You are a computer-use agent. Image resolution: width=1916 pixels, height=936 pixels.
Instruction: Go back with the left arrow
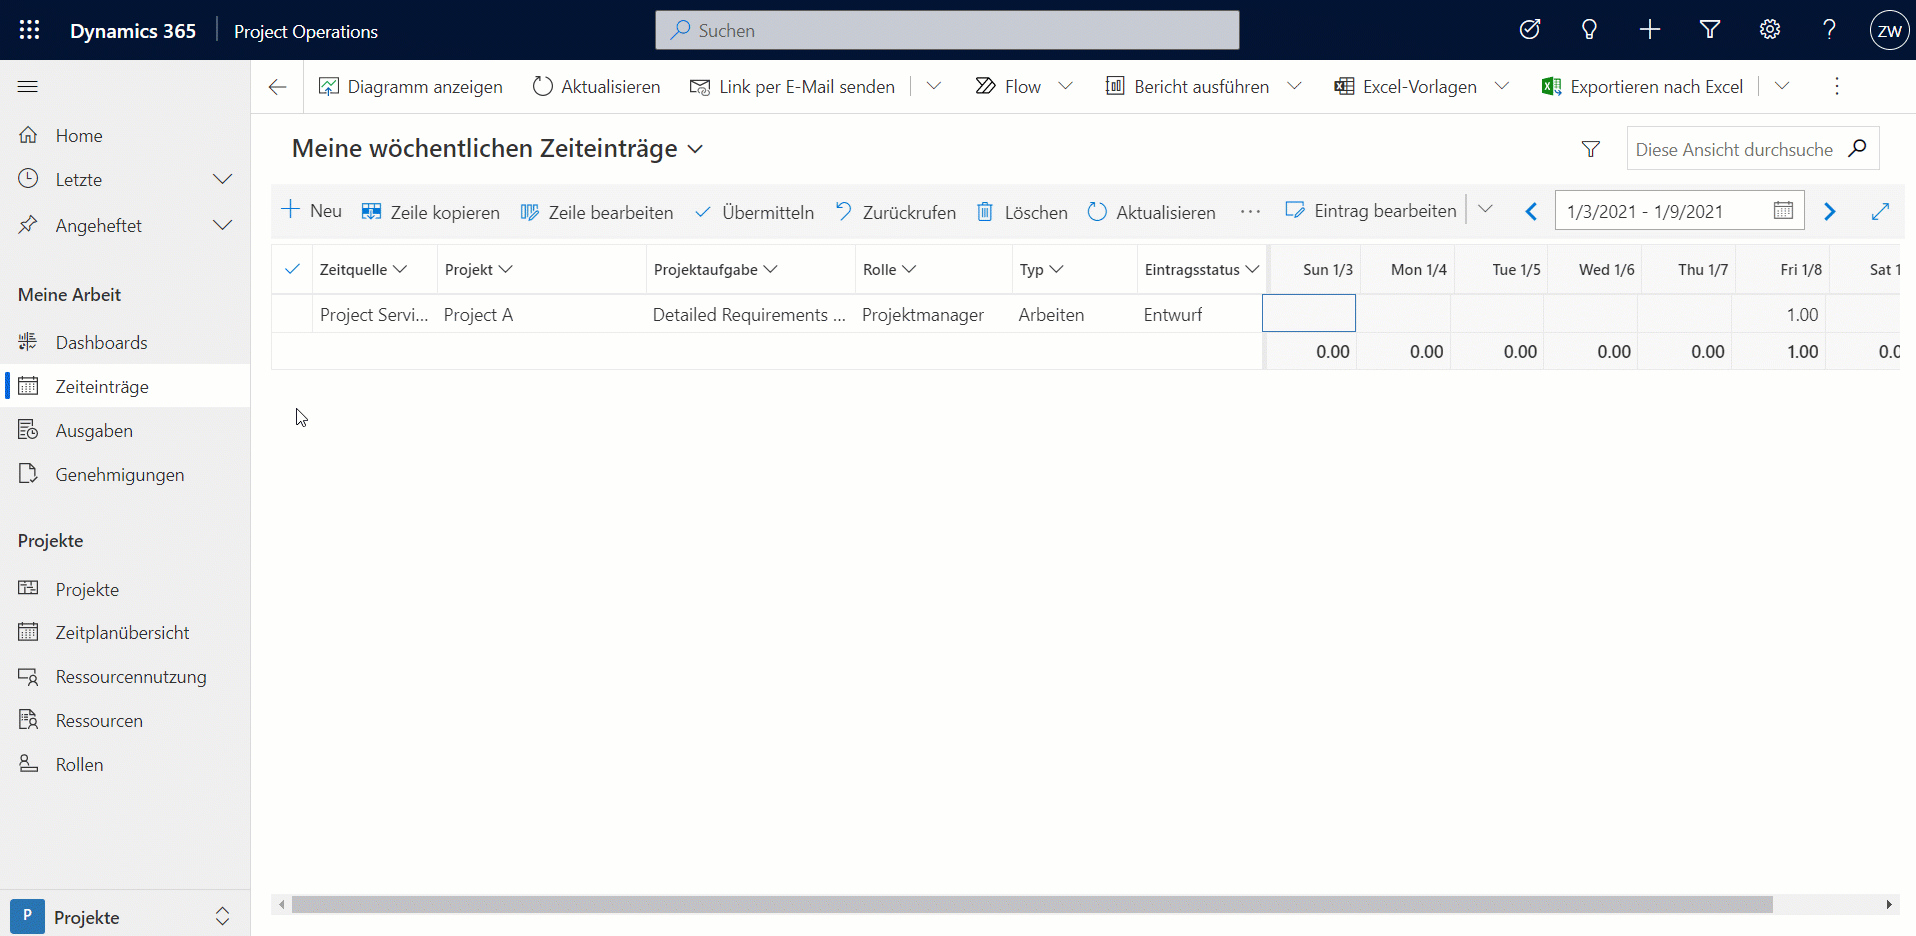coord(278,87)
